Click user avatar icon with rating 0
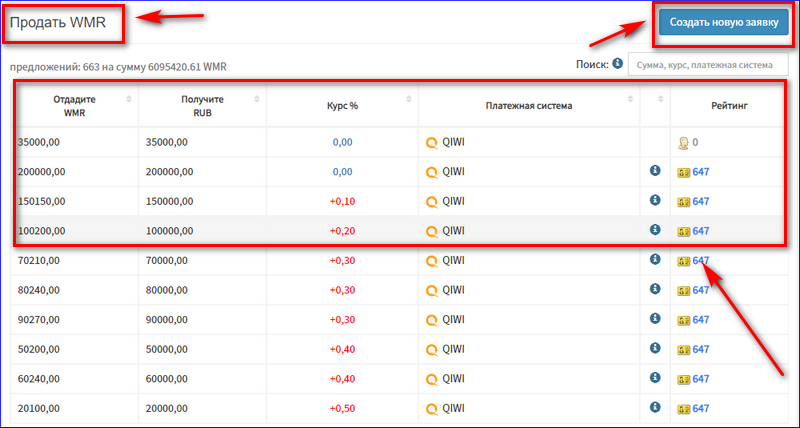800x428 pixels. 683,143
